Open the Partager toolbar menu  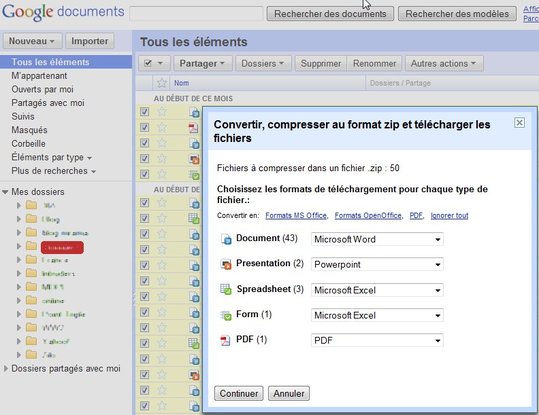click(x=202, y=64)
